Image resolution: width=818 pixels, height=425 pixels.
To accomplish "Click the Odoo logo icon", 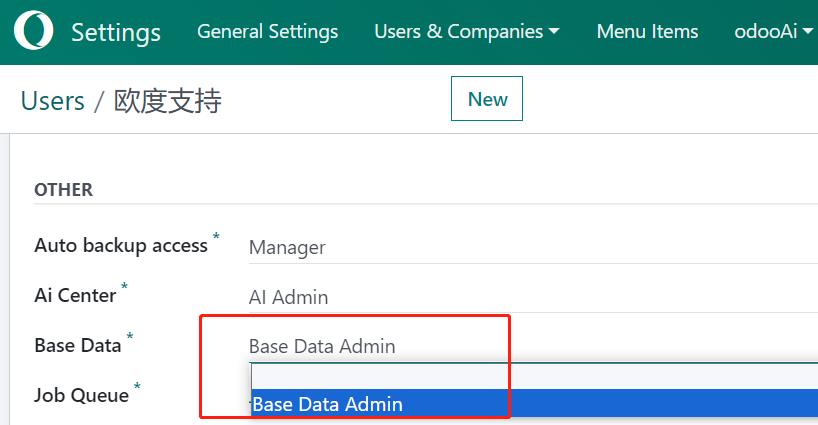I will coord(34,32).
